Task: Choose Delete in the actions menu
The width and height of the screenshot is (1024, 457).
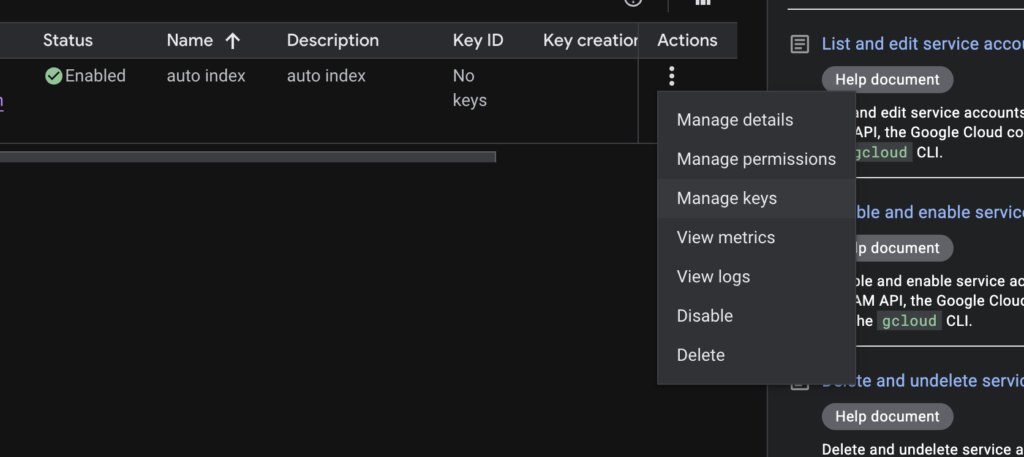Action: (x=700, y=355)
